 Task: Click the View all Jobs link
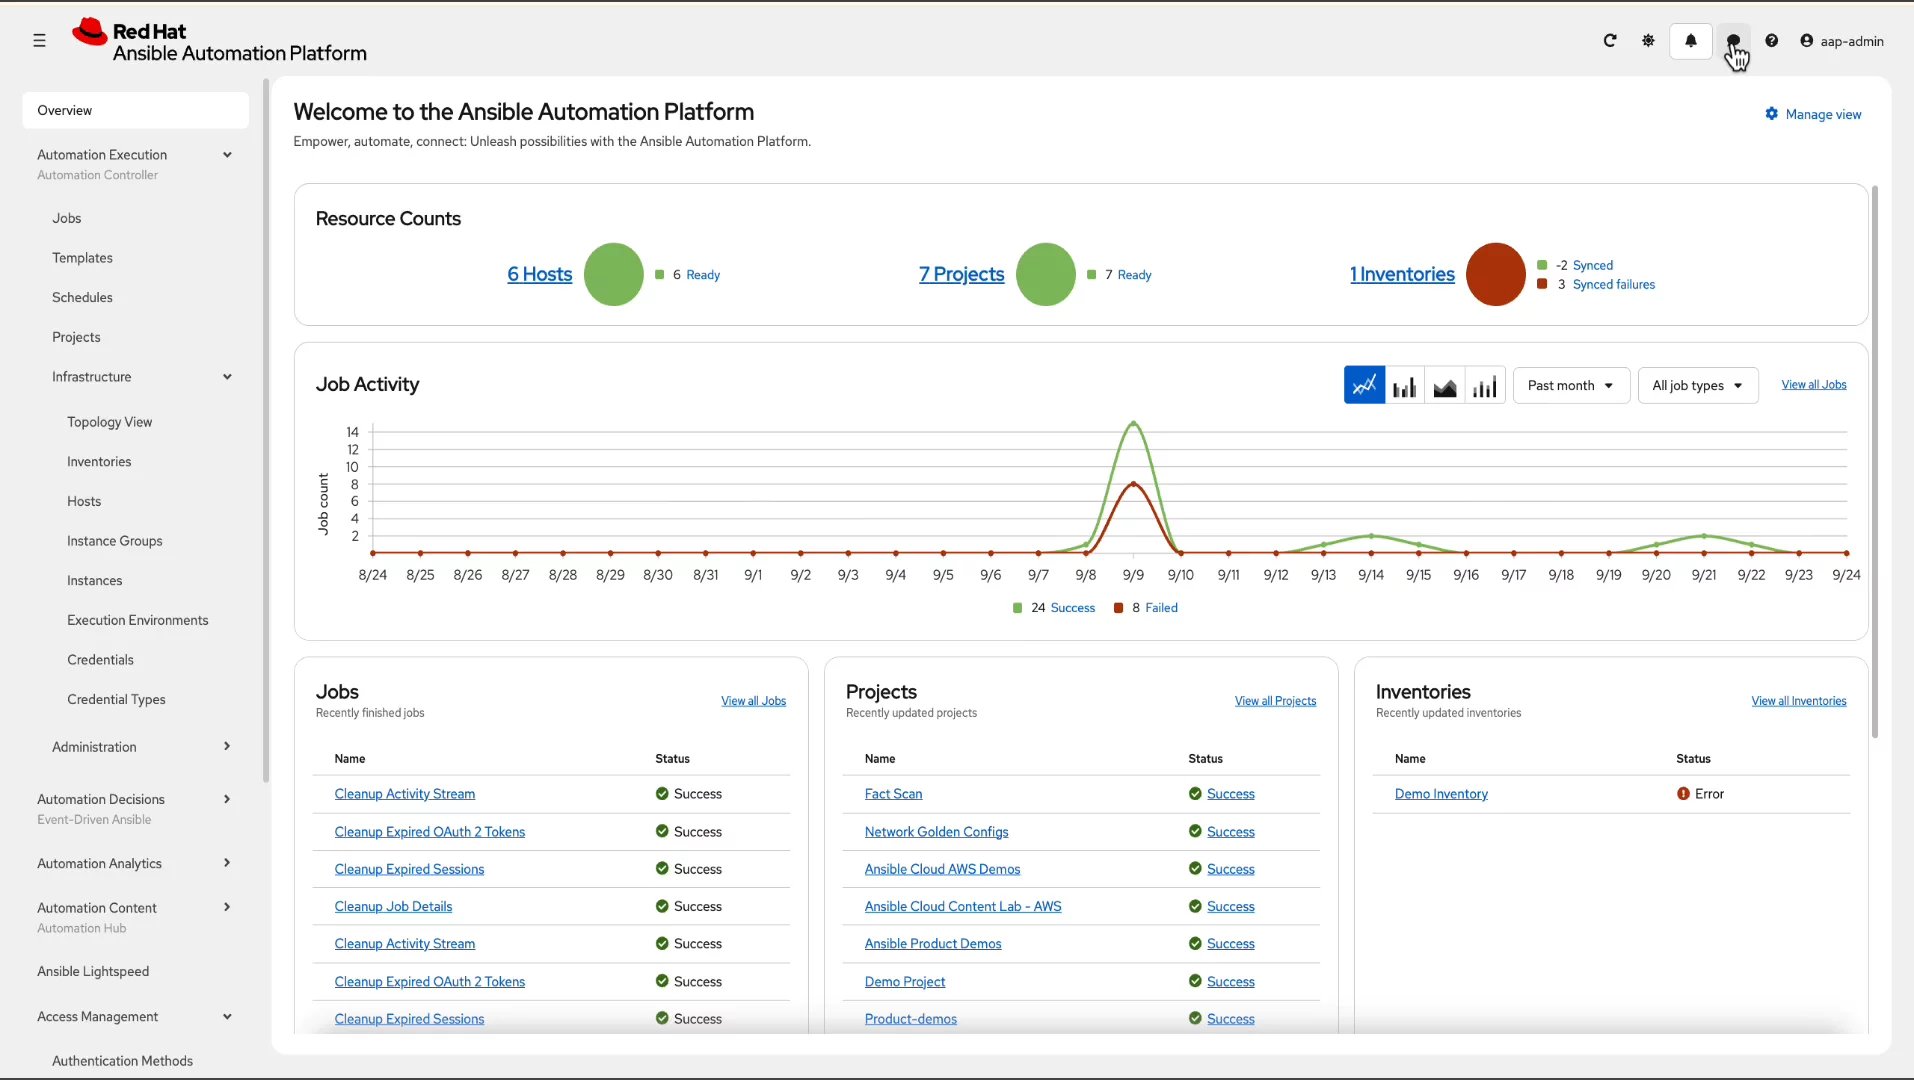pyautogui.click(x=1813, y=384)
